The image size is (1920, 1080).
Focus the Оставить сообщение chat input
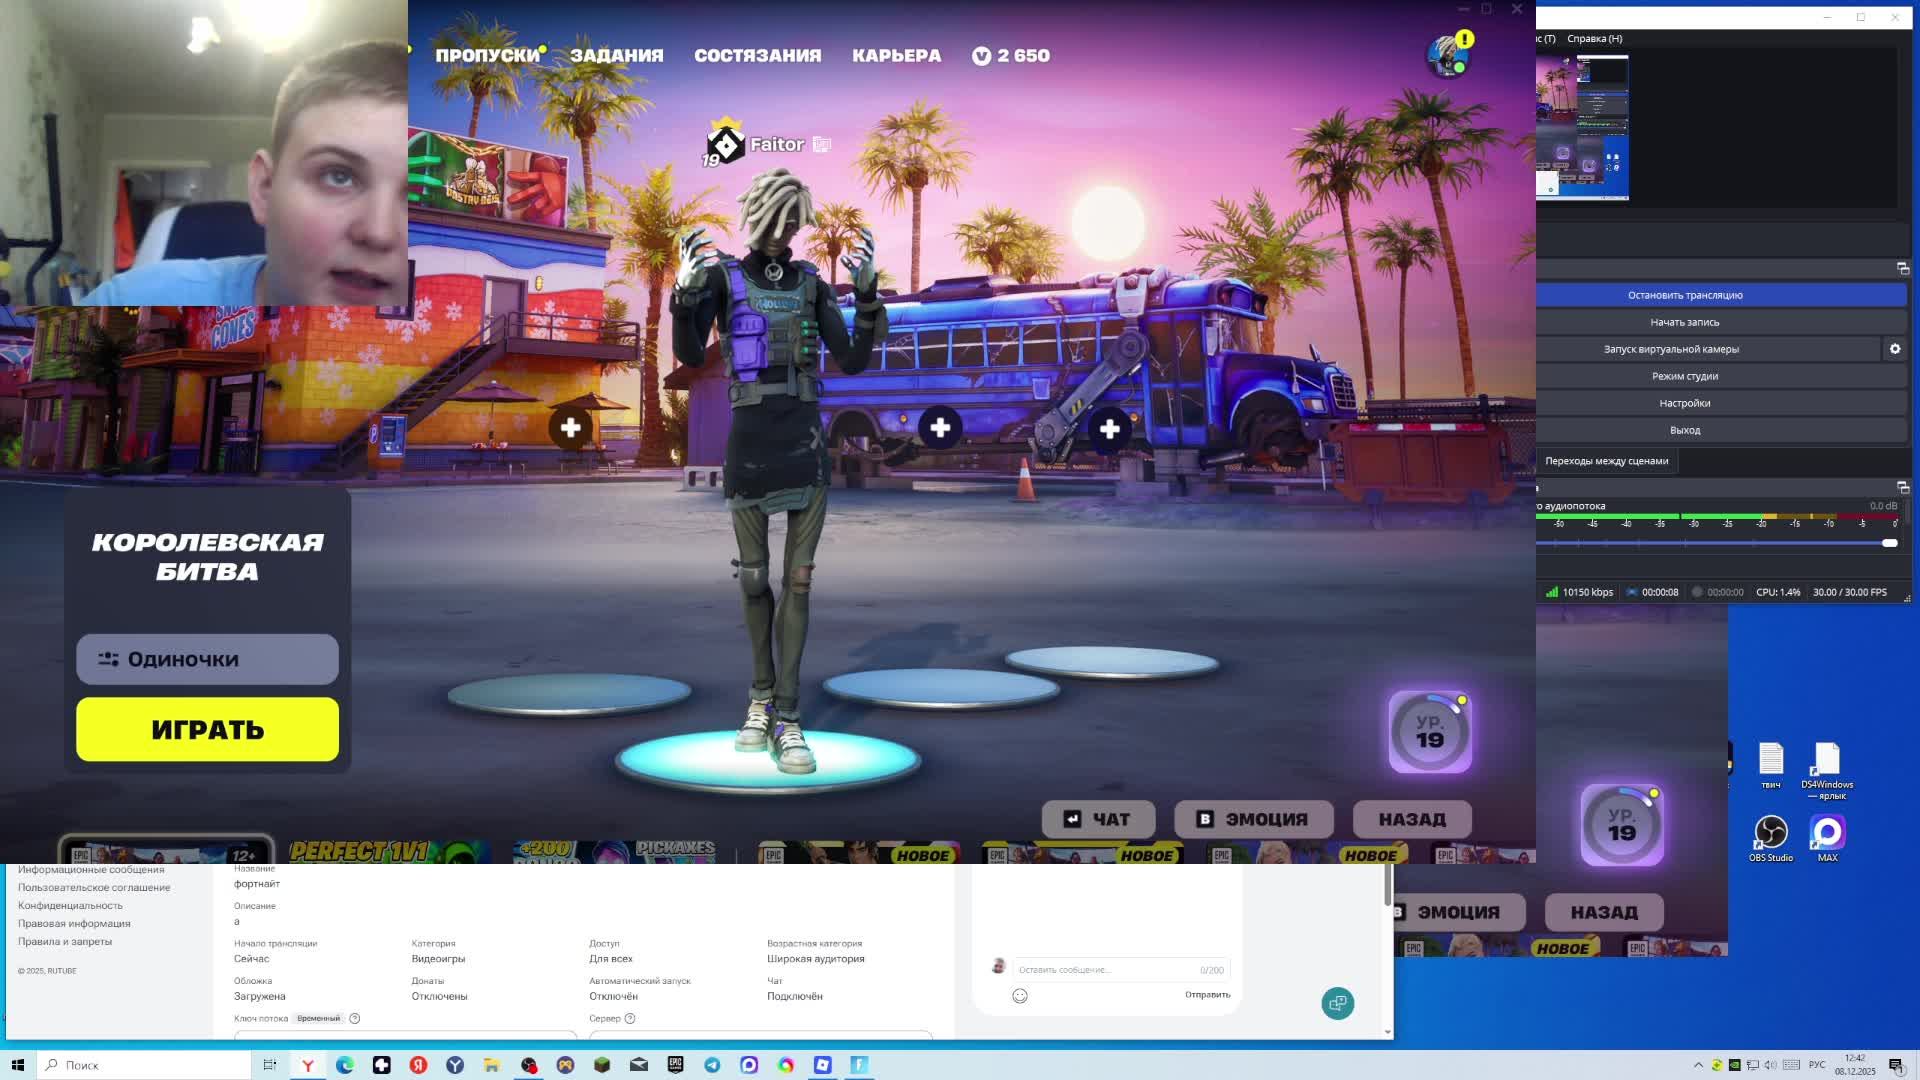[x=1105, y=969]
